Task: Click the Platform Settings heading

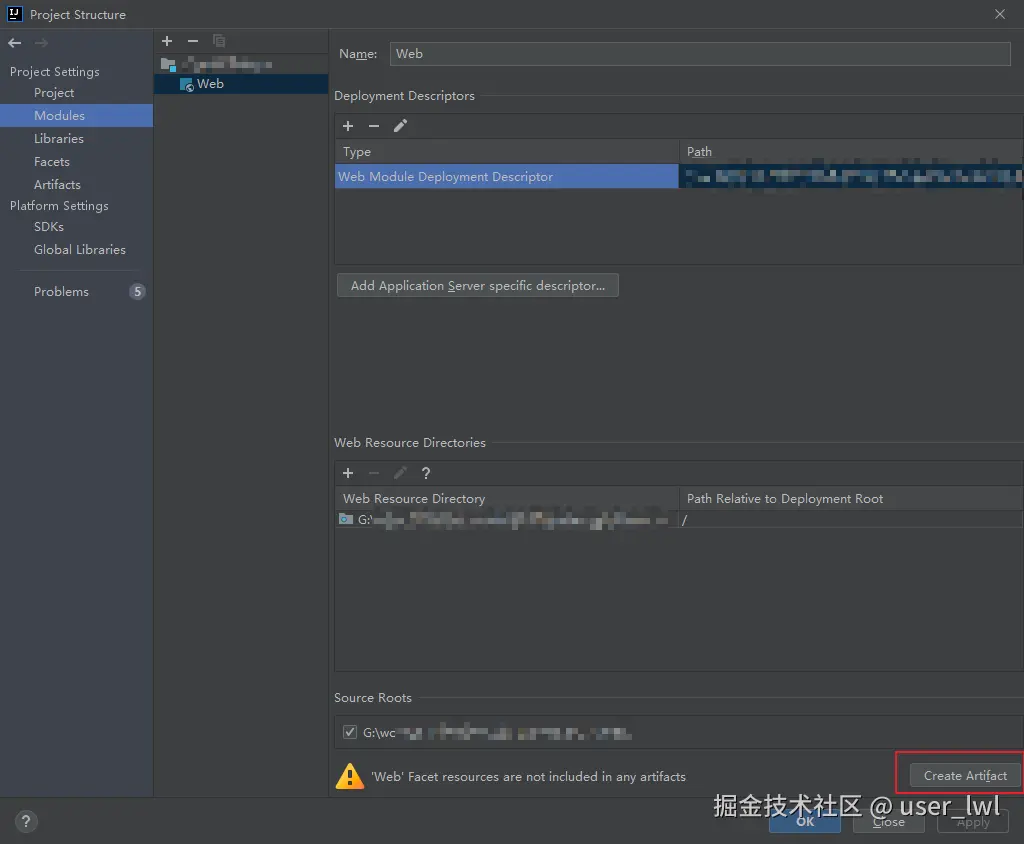Action: 59,206
